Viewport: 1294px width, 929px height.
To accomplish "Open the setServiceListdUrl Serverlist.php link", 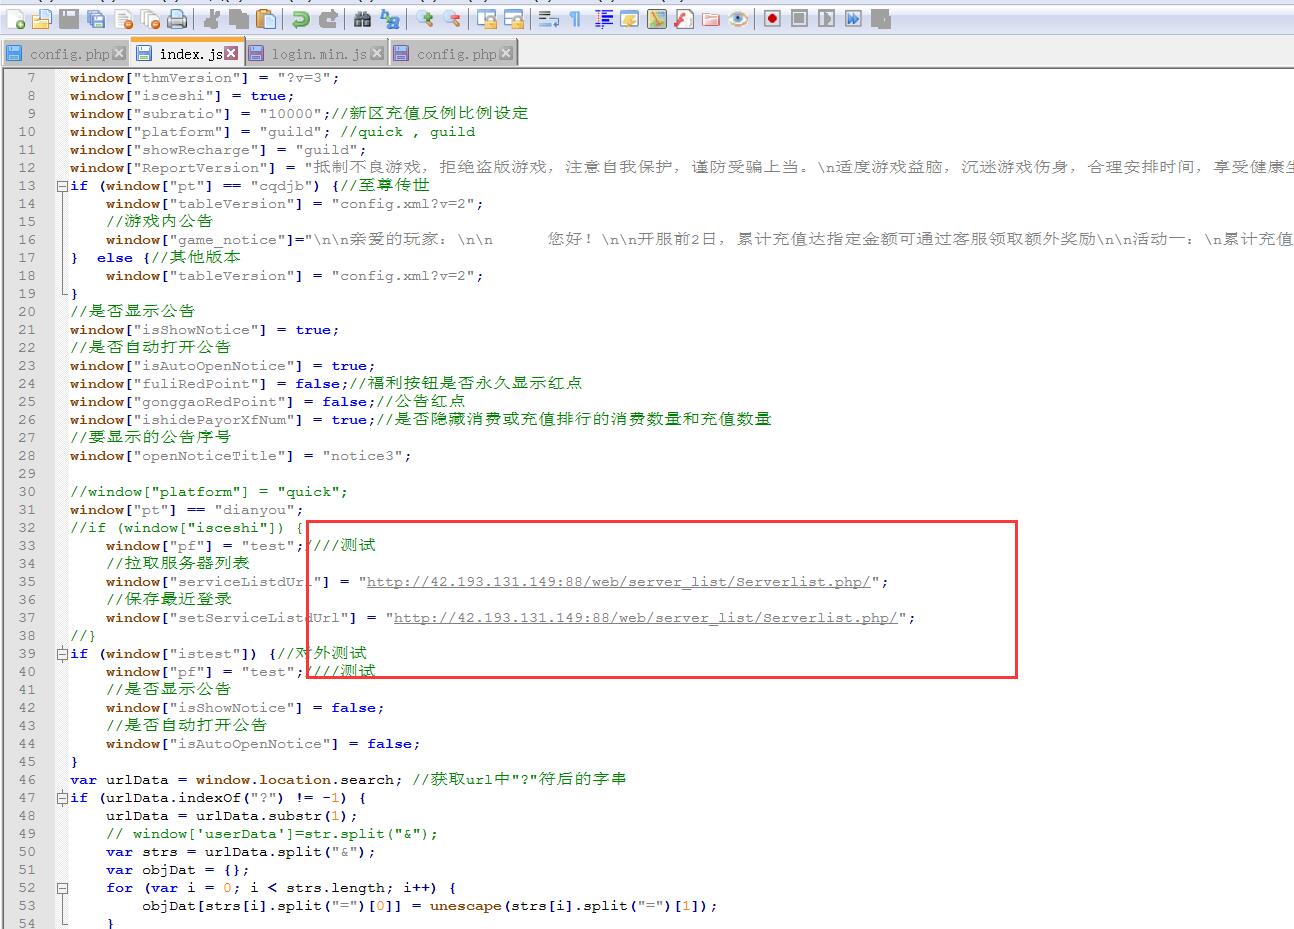I will [645, 618].
